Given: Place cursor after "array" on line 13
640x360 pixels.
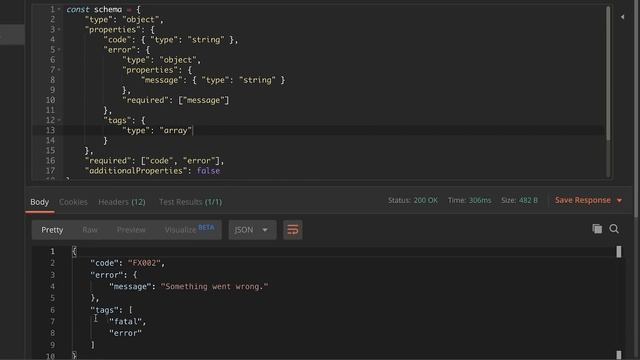Looking at the screenshot, I should point(193,130).
